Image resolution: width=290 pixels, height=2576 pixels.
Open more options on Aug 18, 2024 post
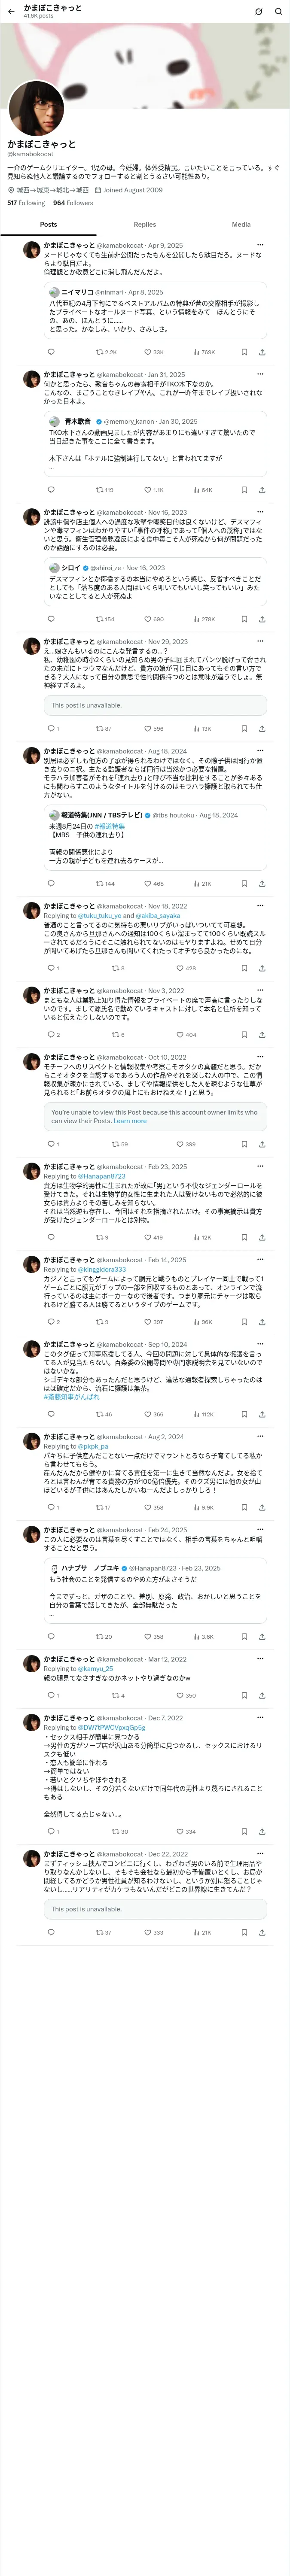tap(260, 751)
